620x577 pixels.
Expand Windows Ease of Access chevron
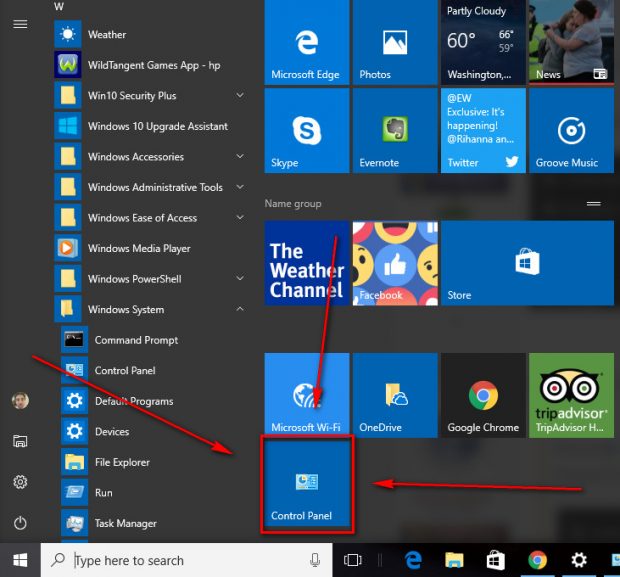pyautogui.click(x=240, y=217)
